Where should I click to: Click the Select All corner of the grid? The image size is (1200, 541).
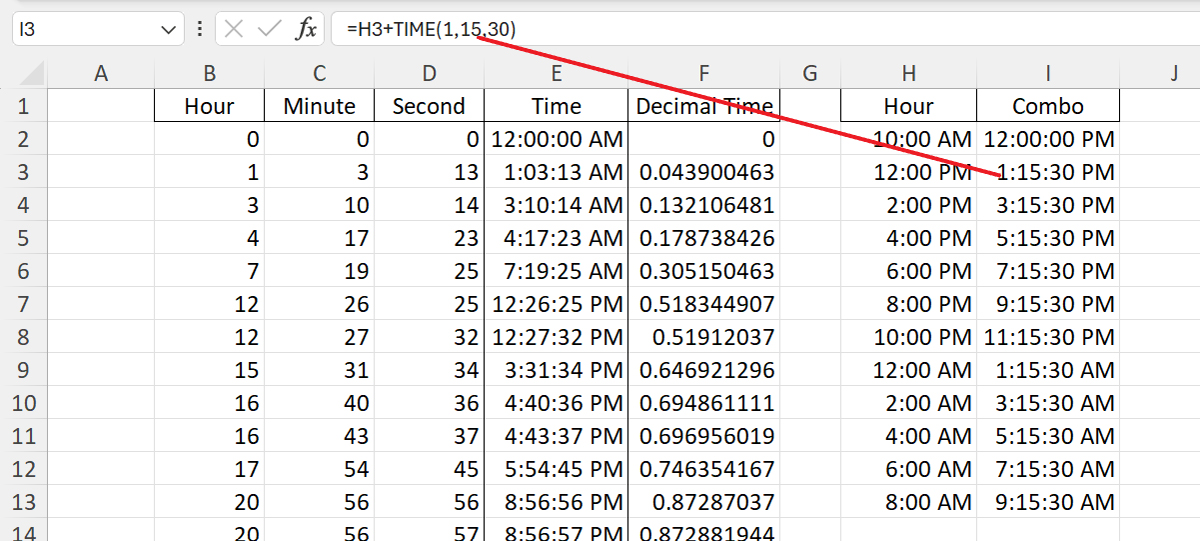23,73
